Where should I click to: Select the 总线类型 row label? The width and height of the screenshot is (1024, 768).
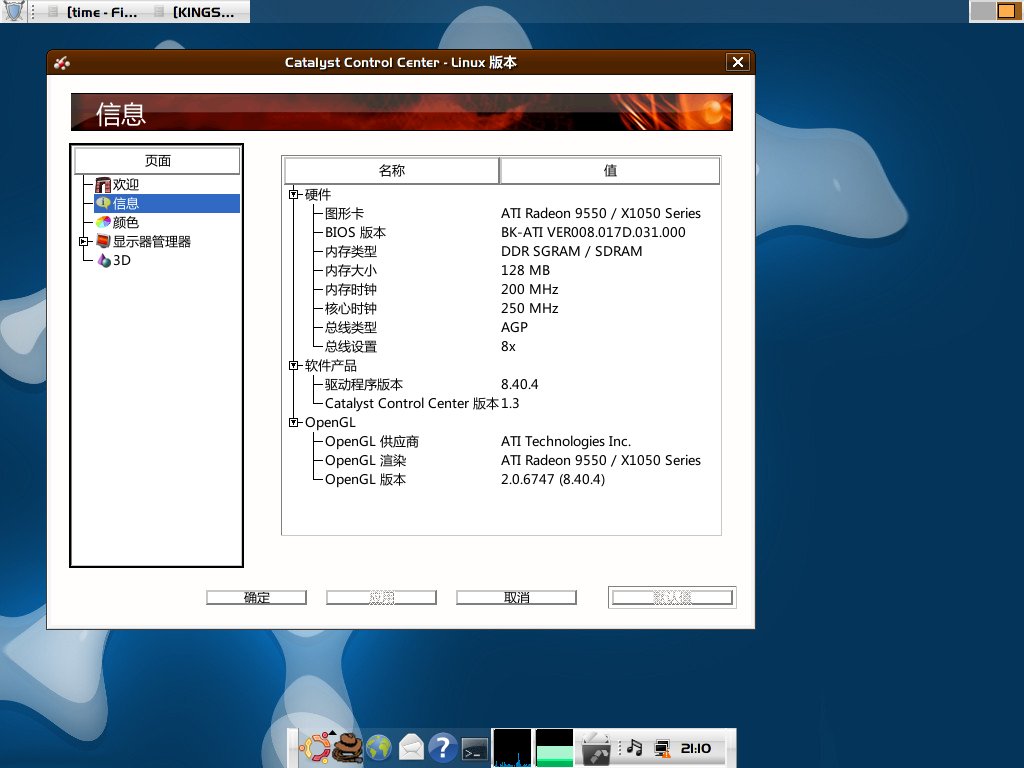click(x=351, y=327)
